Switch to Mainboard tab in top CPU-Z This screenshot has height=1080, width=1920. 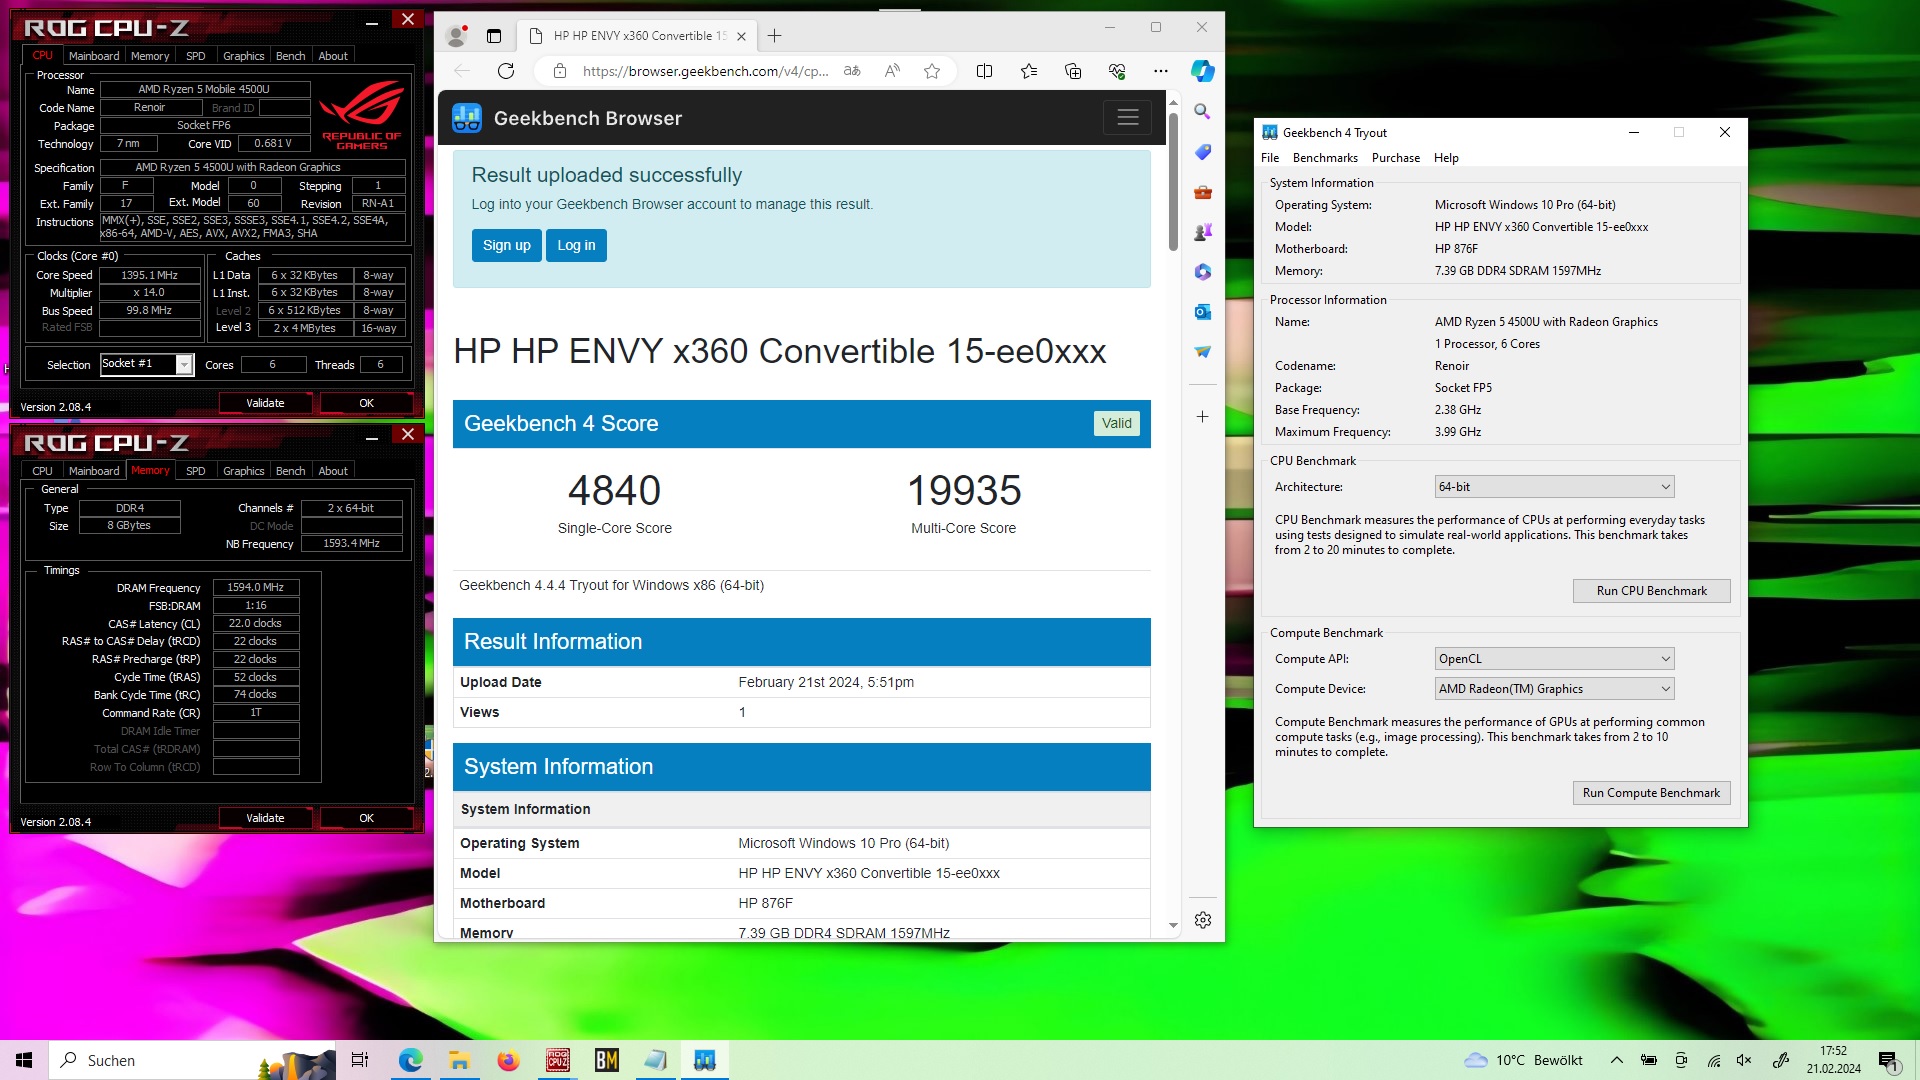[x=94, y=56]
